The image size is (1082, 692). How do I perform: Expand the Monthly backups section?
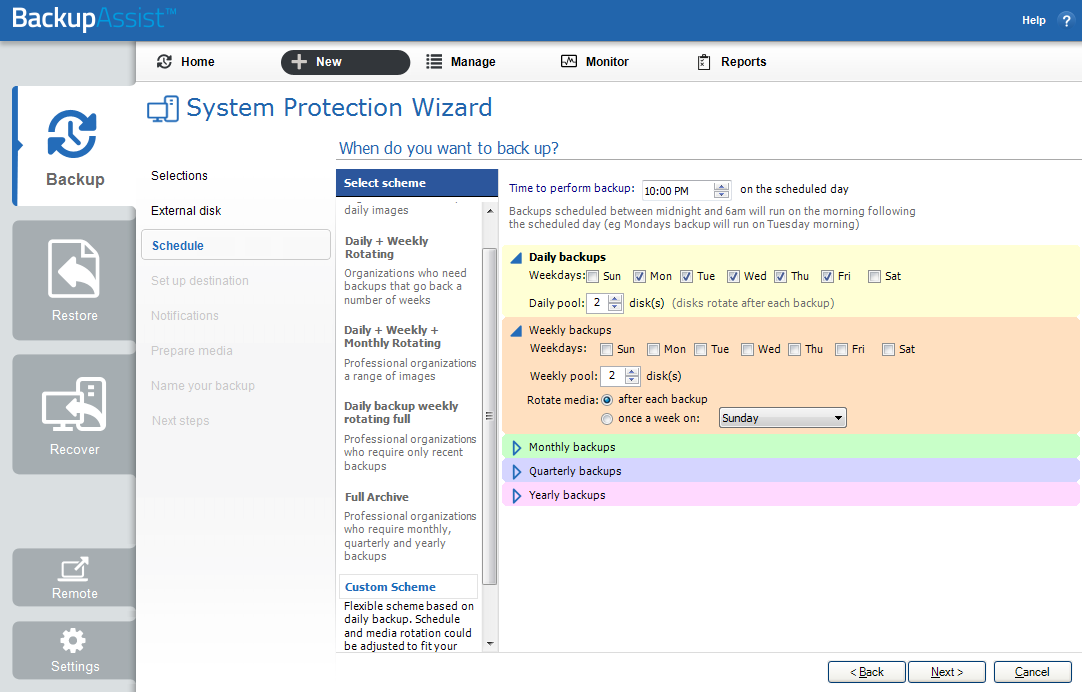pyautogui.click(x=516, y=448)
